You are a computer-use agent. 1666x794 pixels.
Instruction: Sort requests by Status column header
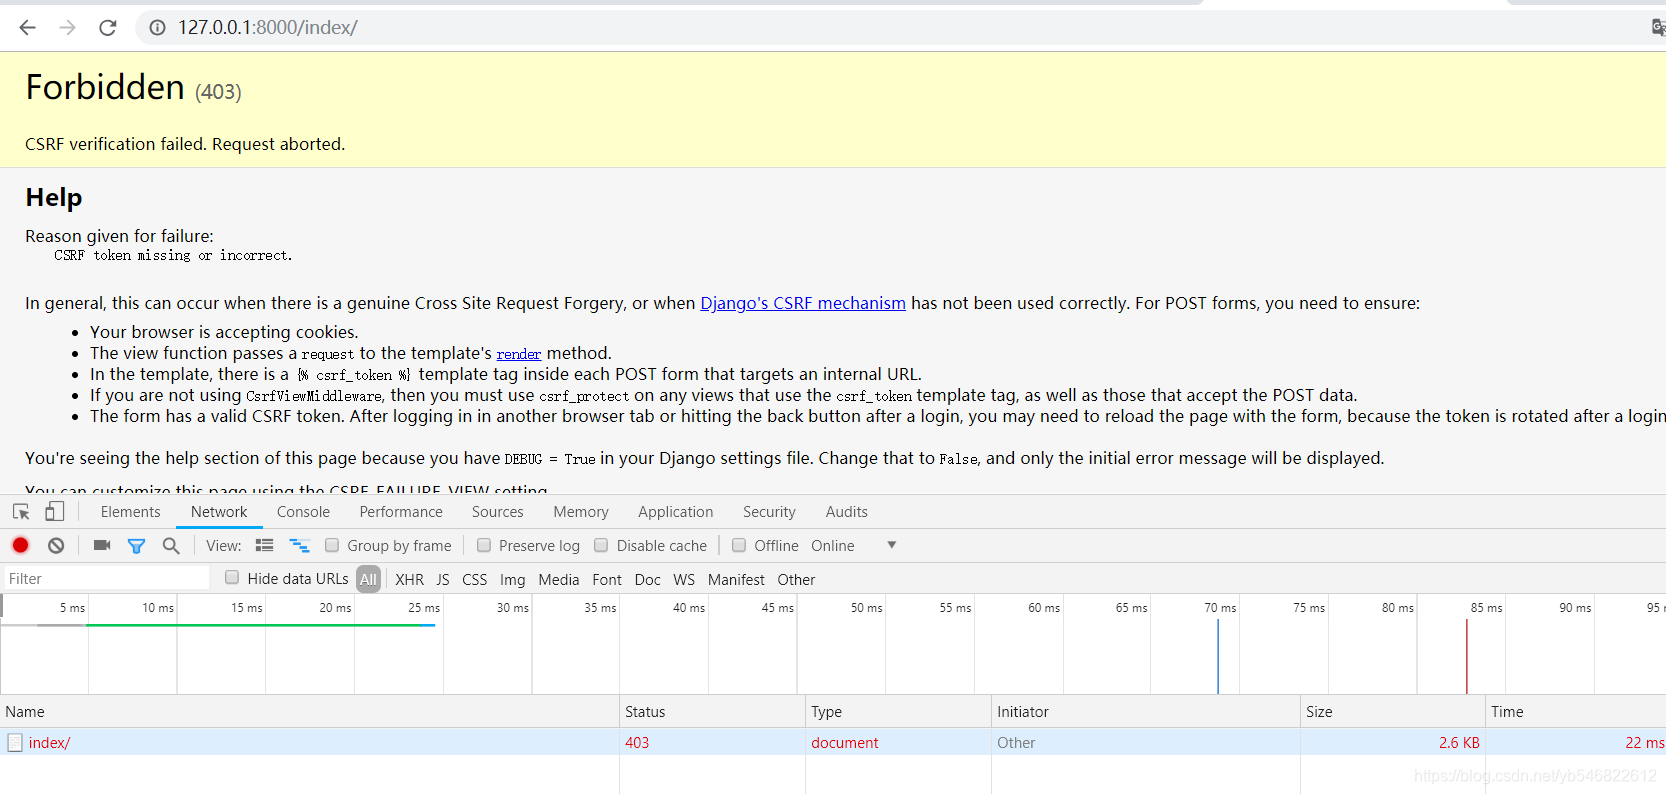[x=712, y=712]
